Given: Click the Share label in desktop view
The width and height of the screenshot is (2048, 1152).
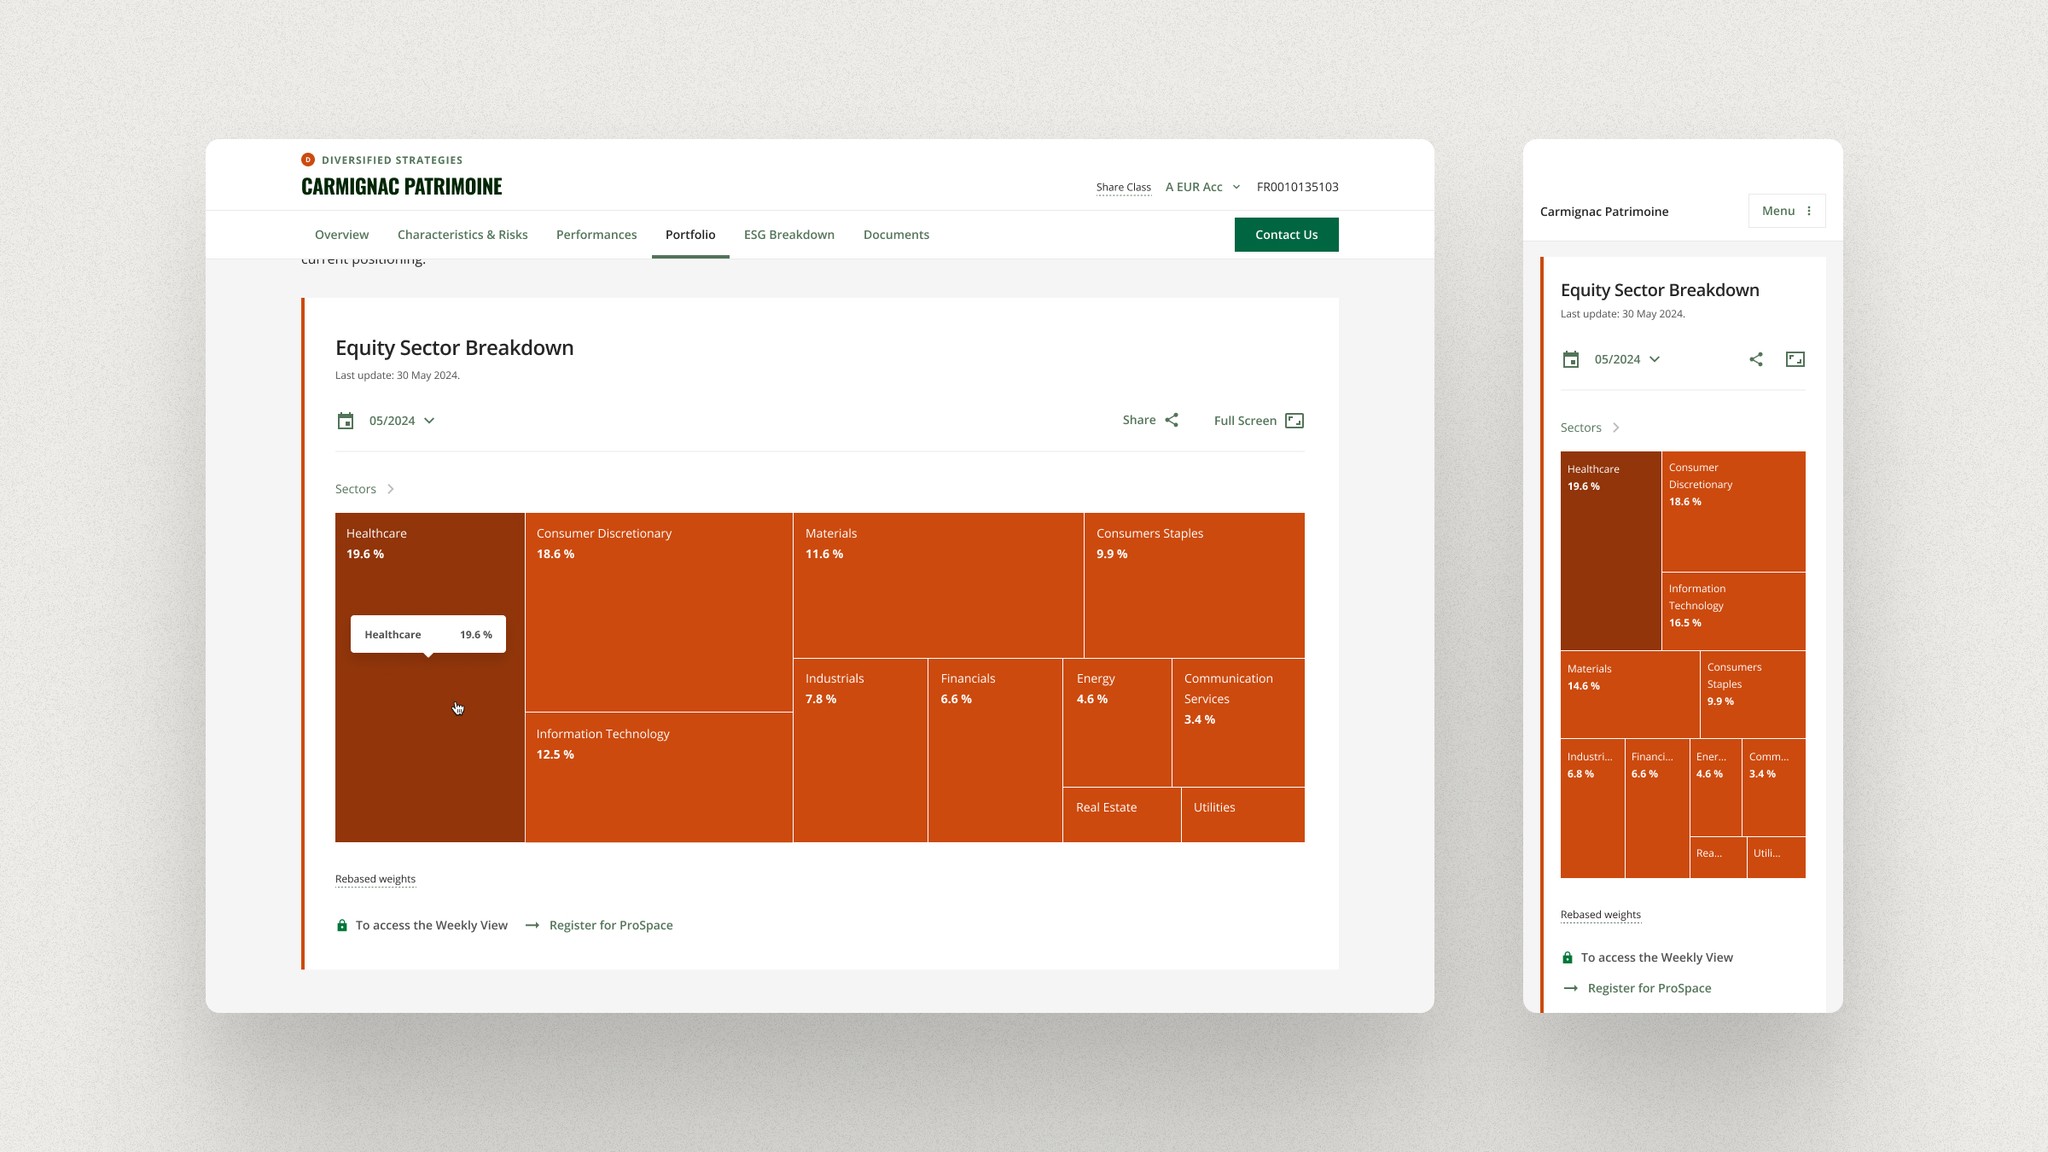Looking at the screenshot, I should 1139,420.
